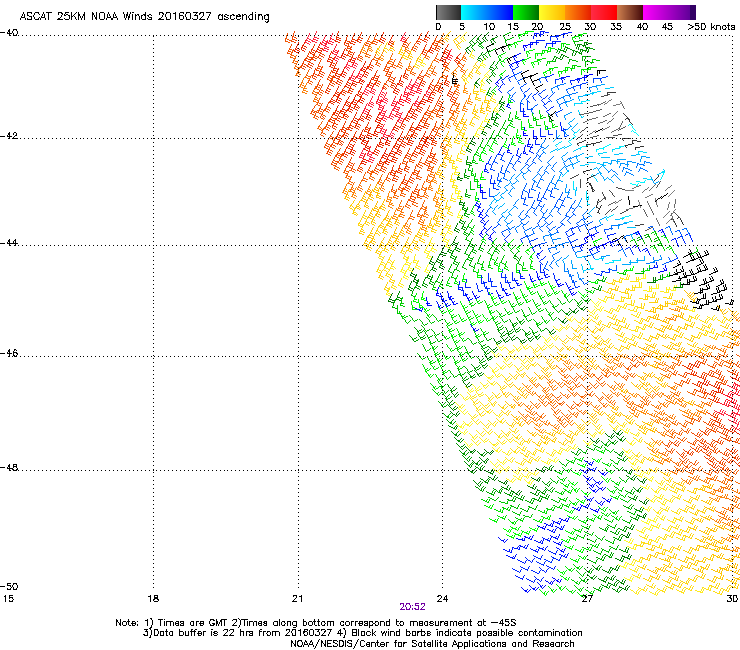Viewport: 740px width, 650px height.
Task: Pick the brown 35–40 knots color segment
Action: [630, 12]
